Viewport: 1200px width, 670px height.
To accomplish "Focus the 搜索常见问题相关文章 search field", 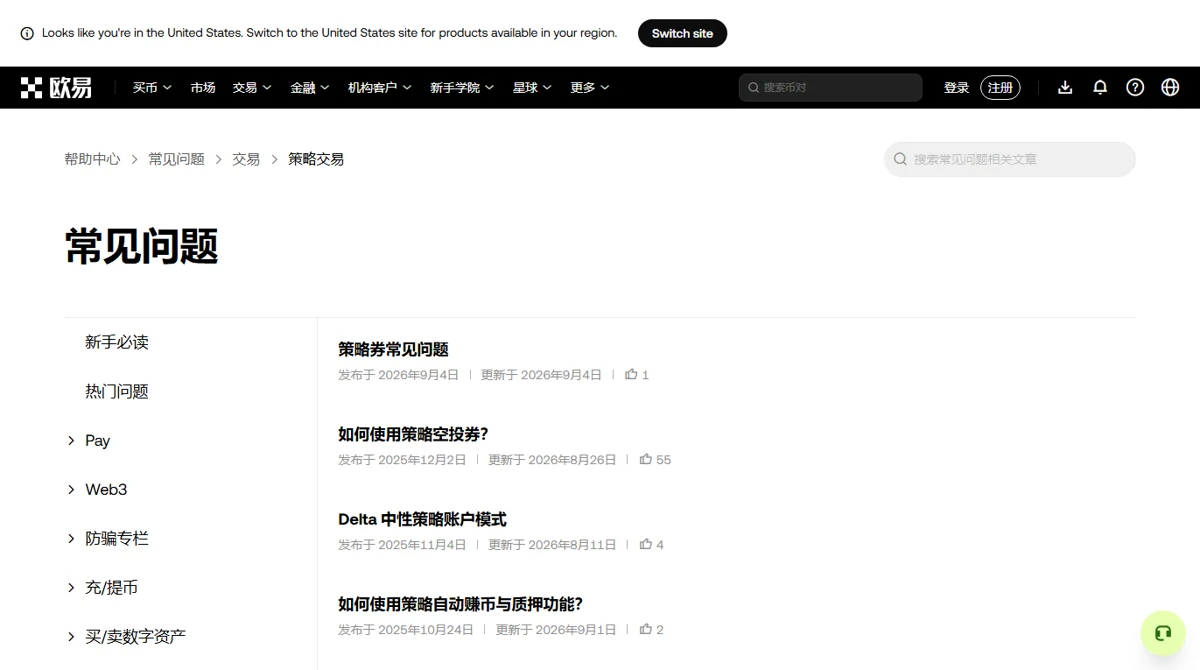I will click(x=1010, y=159).
